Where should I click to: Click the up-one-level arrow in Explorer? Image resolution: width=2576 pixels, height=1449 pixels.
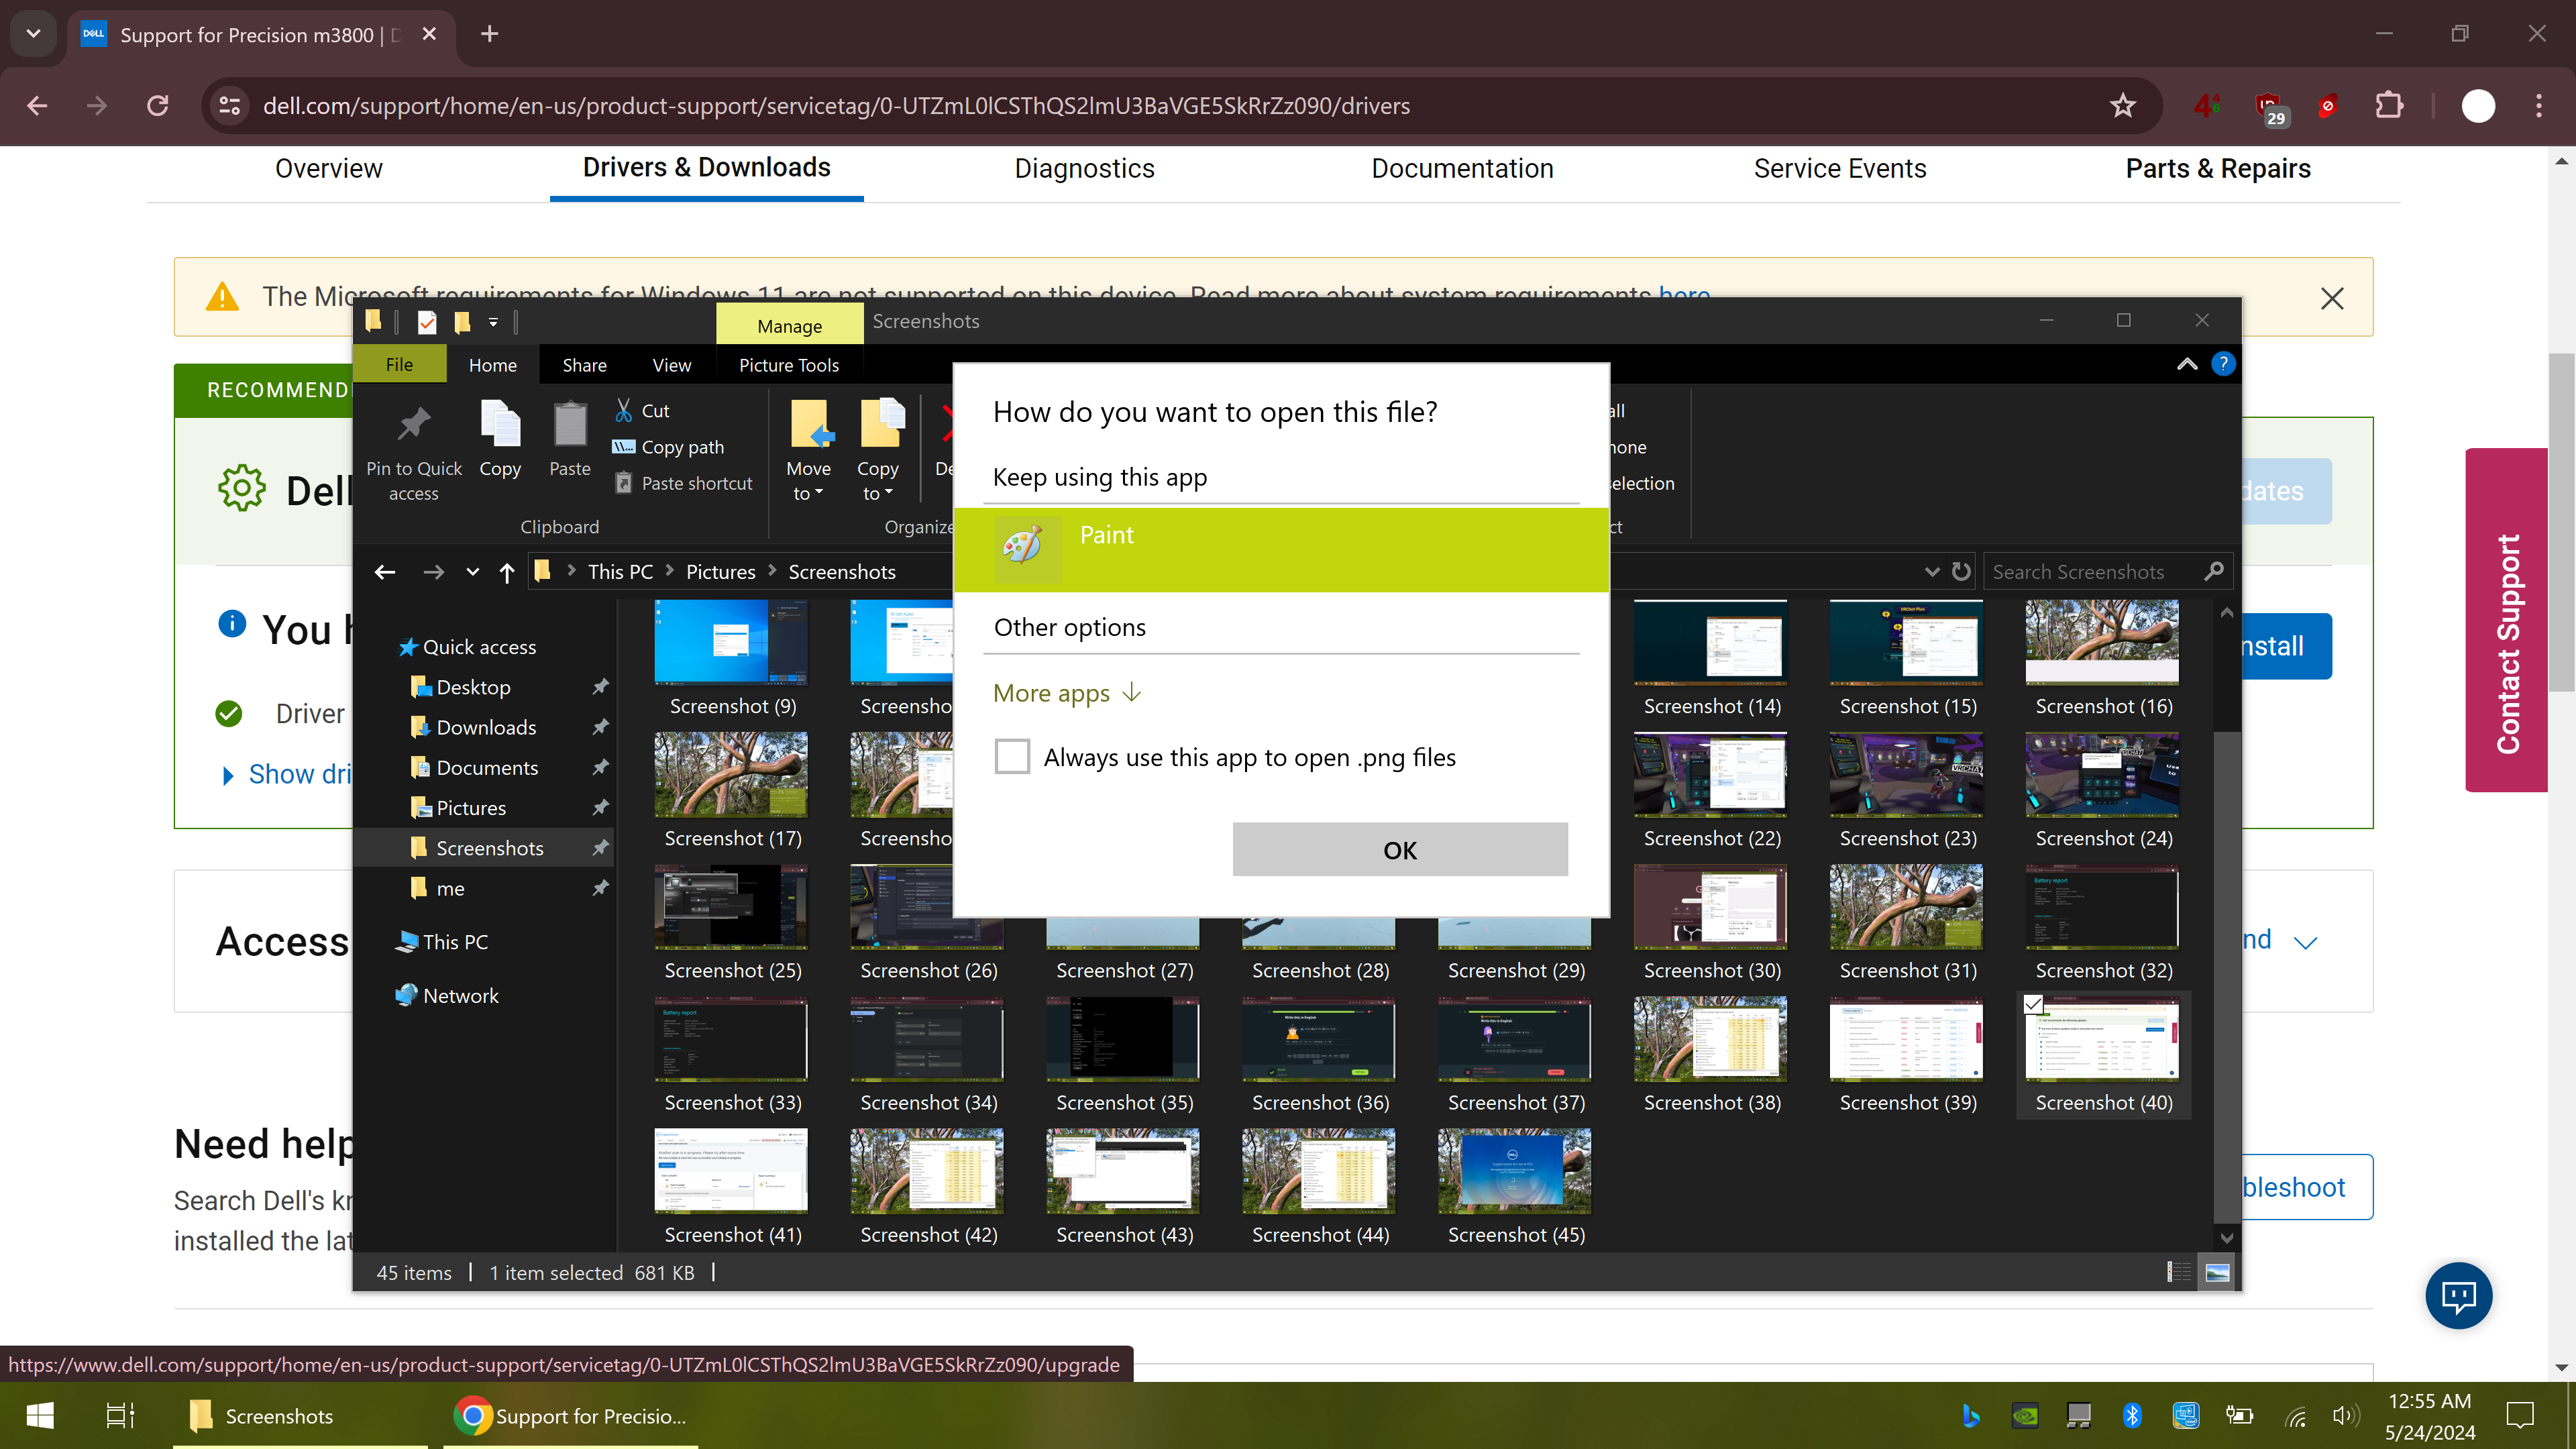pyautogui.click(x=507, y=572)
